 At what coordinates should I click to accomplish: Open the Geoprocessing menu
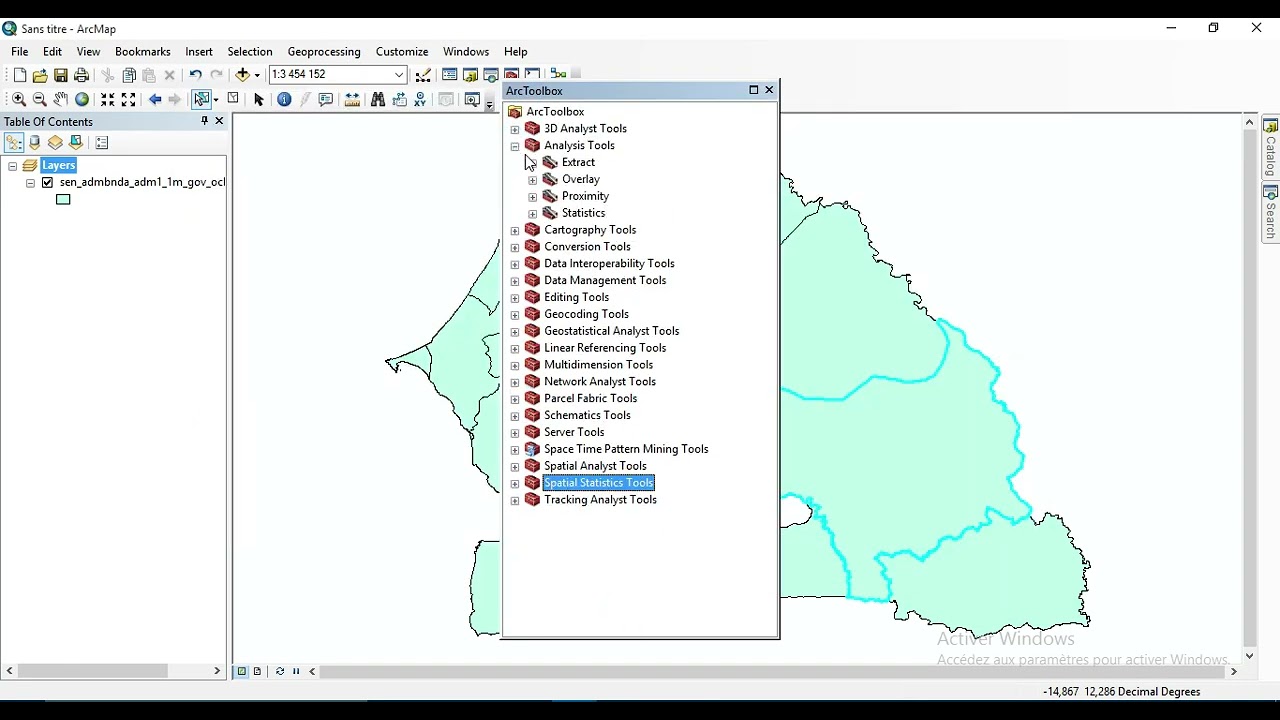pos(324,51)
